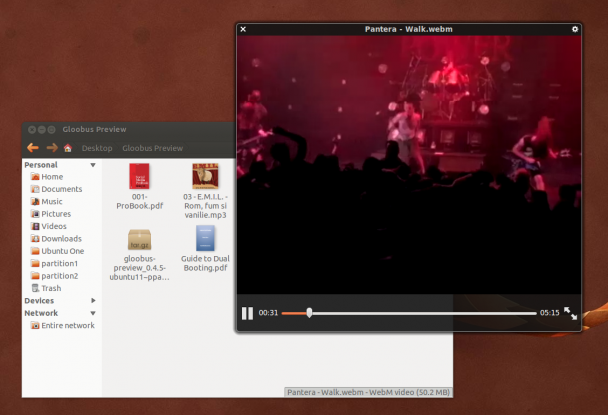Click the Guide to Dual Booting.pdf label

coord(205,263)
